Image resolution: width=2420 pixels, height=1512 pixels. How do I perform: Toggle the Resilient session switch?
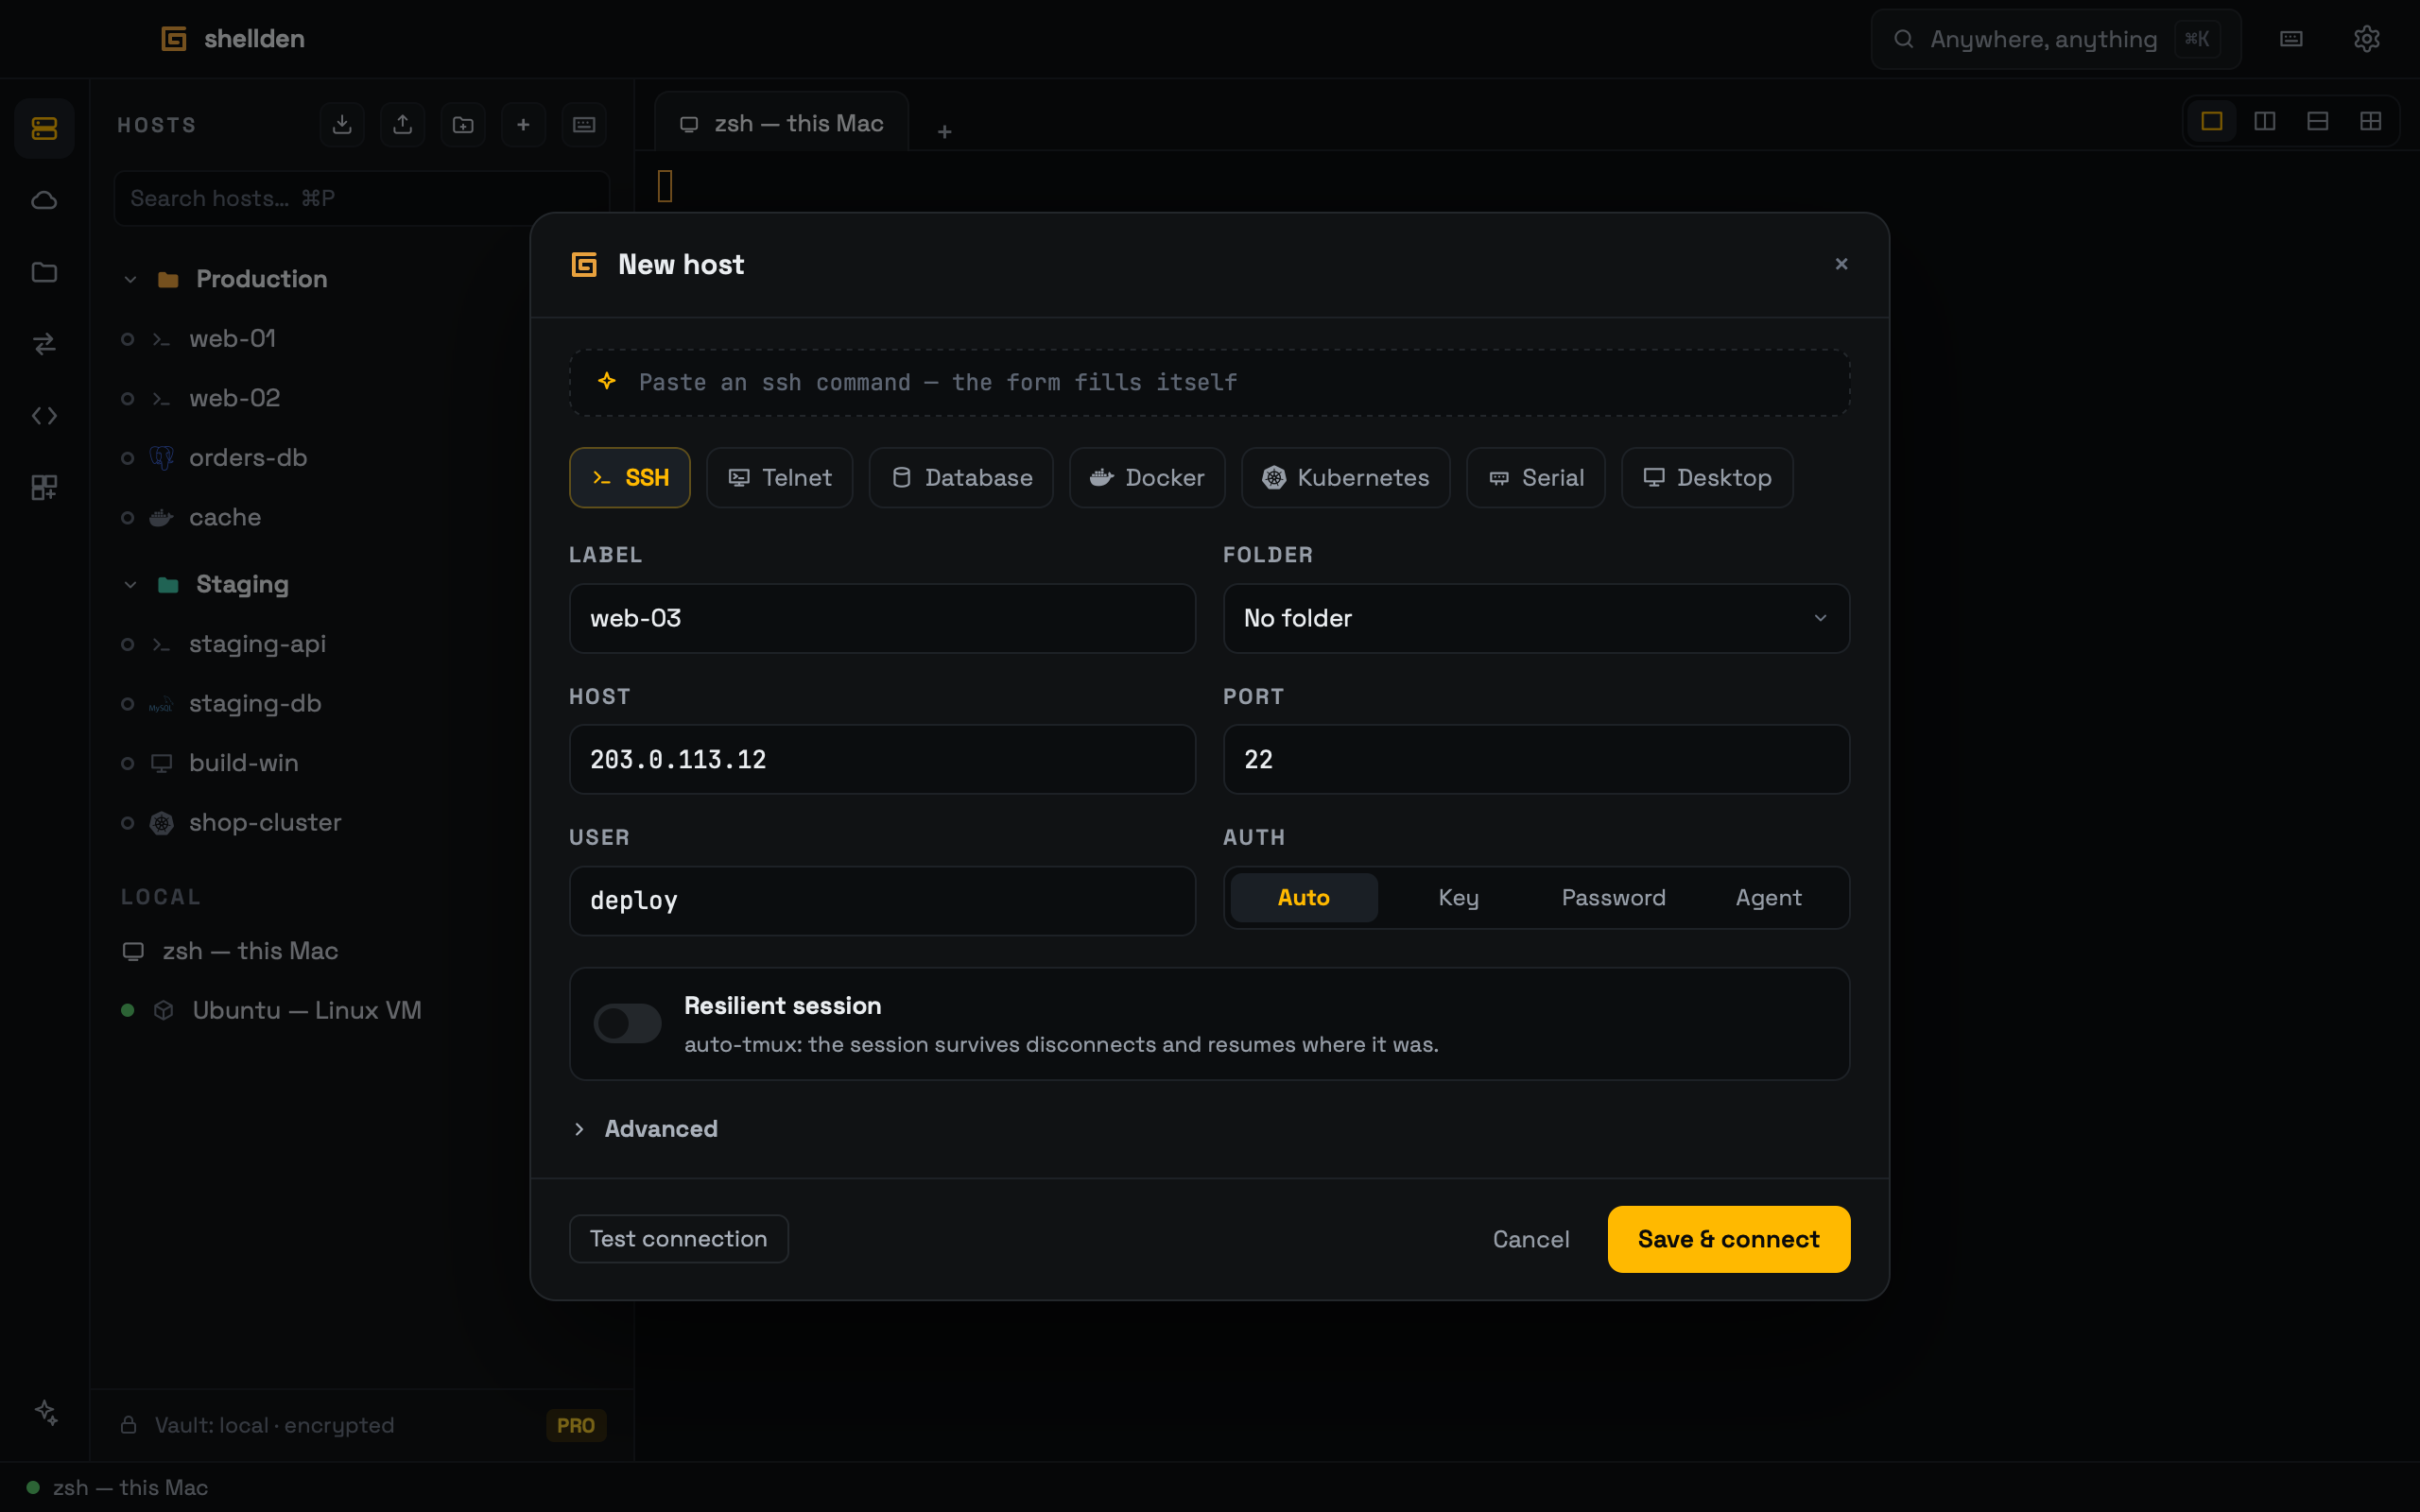click(x=627, y=1023)
